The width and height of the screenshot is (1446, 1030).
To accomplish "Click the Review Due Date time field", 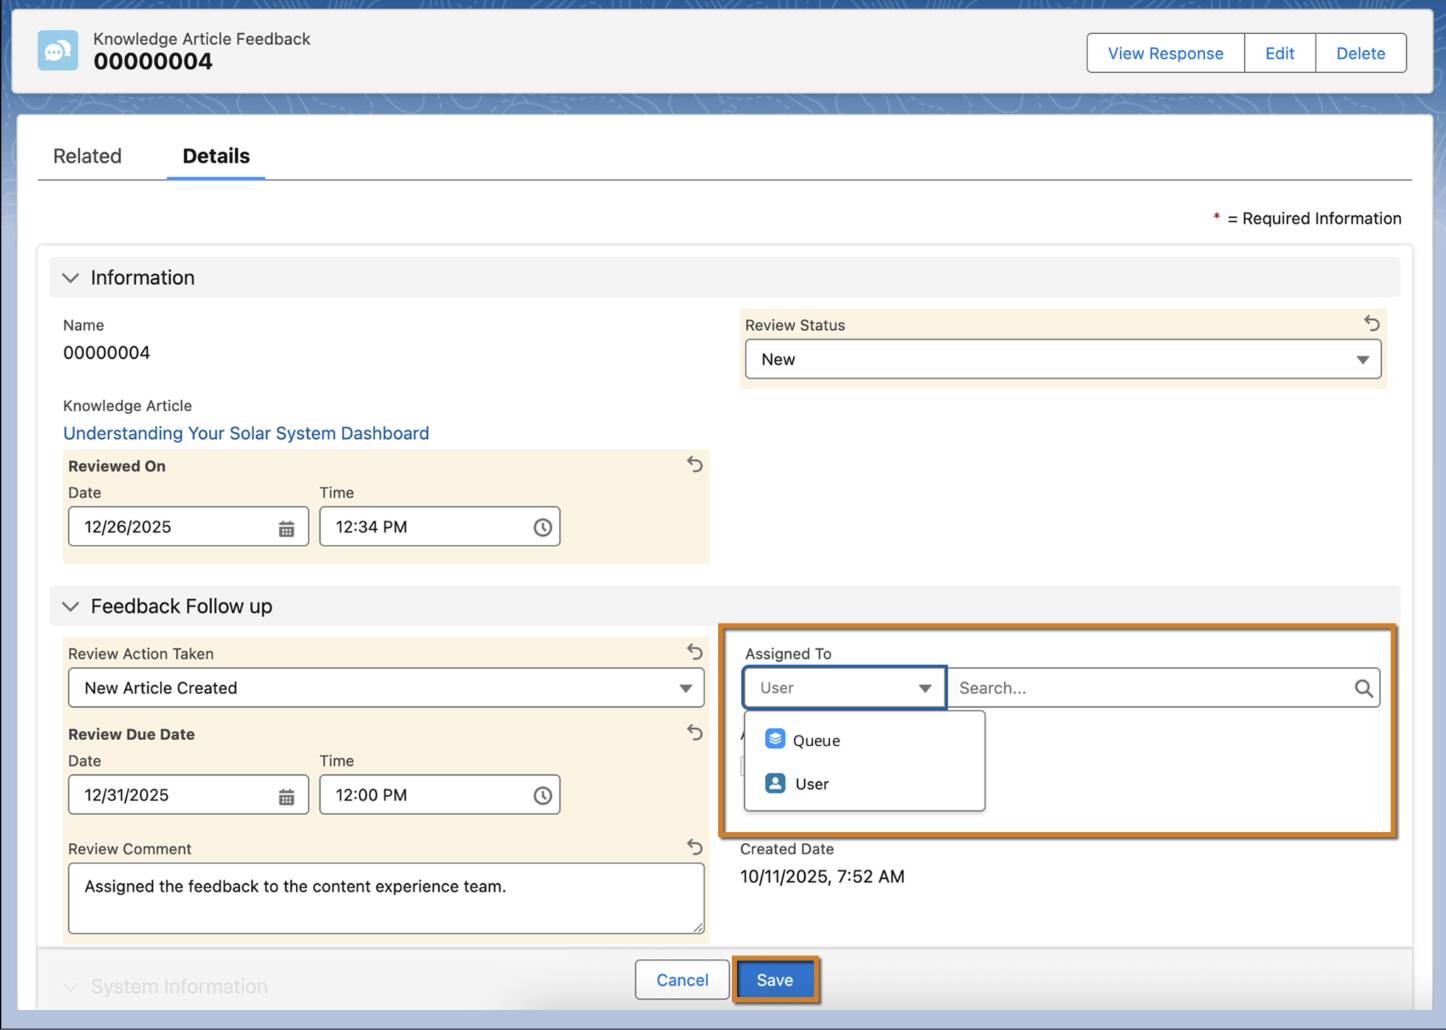I will coord(439,795).
